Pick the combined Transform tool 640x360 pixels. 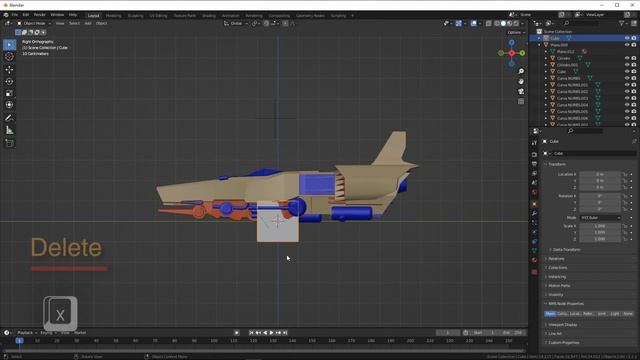click(9, 105)
